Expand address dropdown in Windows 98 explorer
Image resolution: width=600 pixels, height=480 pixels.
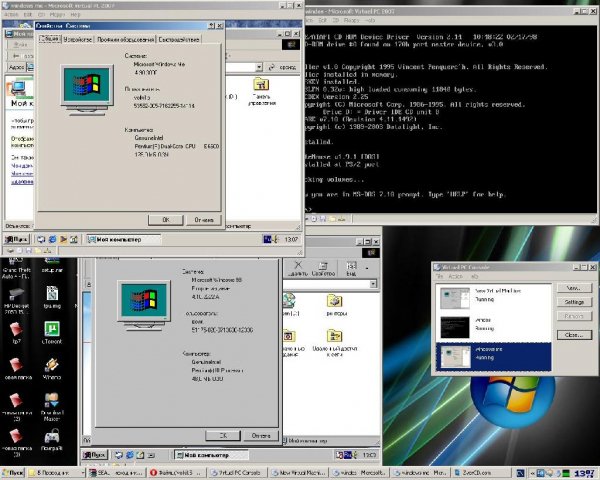click(x=373, y=284)
